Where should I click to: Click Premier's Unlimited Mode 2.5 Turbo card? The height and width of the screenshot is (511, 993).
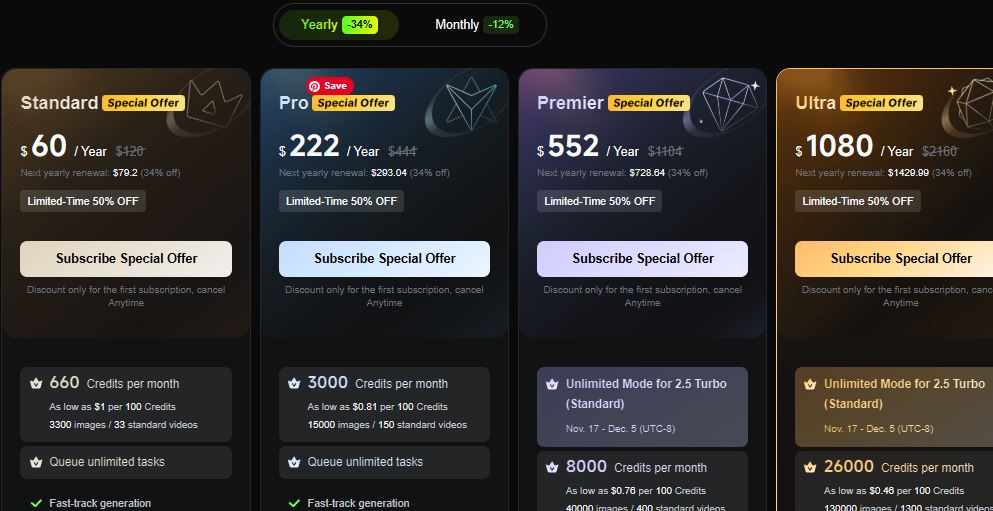642,405
